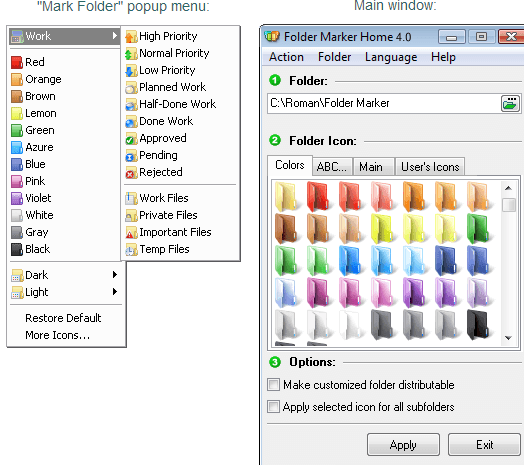The height and width of the screenshot is (465, 524).
Task: Click the browse folder icon beside path
Action: (x=510, y=104)
